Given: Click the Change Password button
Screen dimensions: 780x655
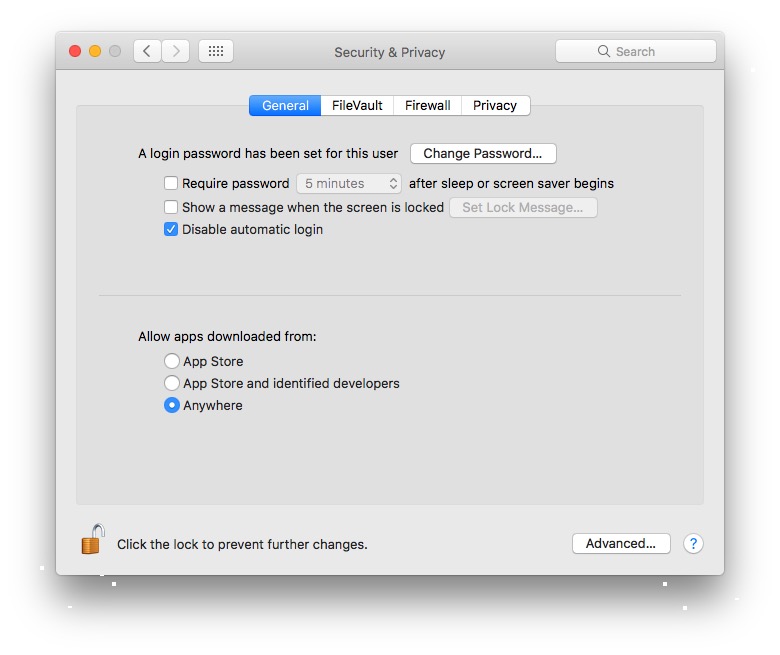Looking at the screenshot, I should coord(483,154).
